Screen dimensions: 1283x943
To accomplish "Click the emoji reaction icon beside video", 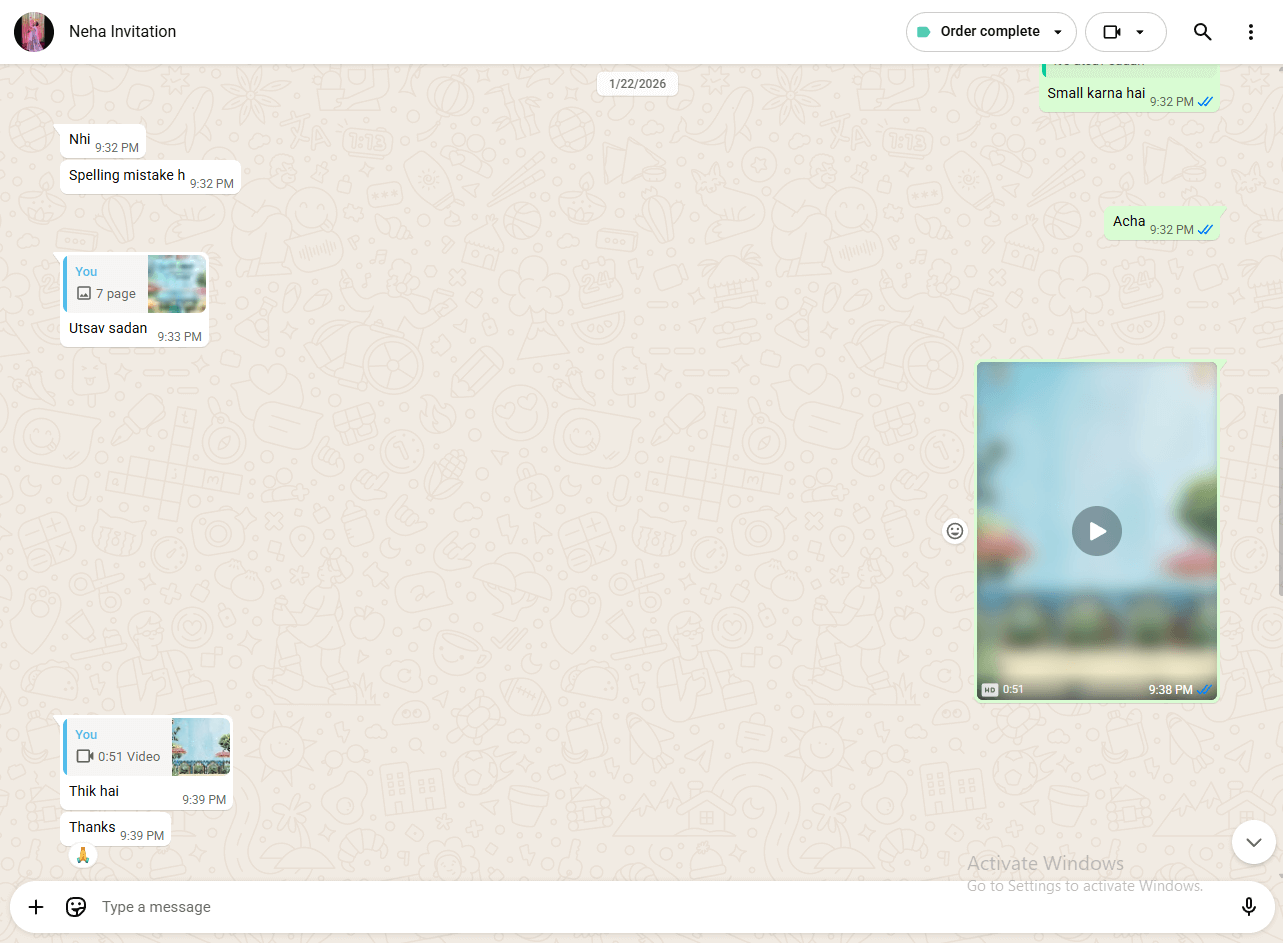I will (955, 531).
